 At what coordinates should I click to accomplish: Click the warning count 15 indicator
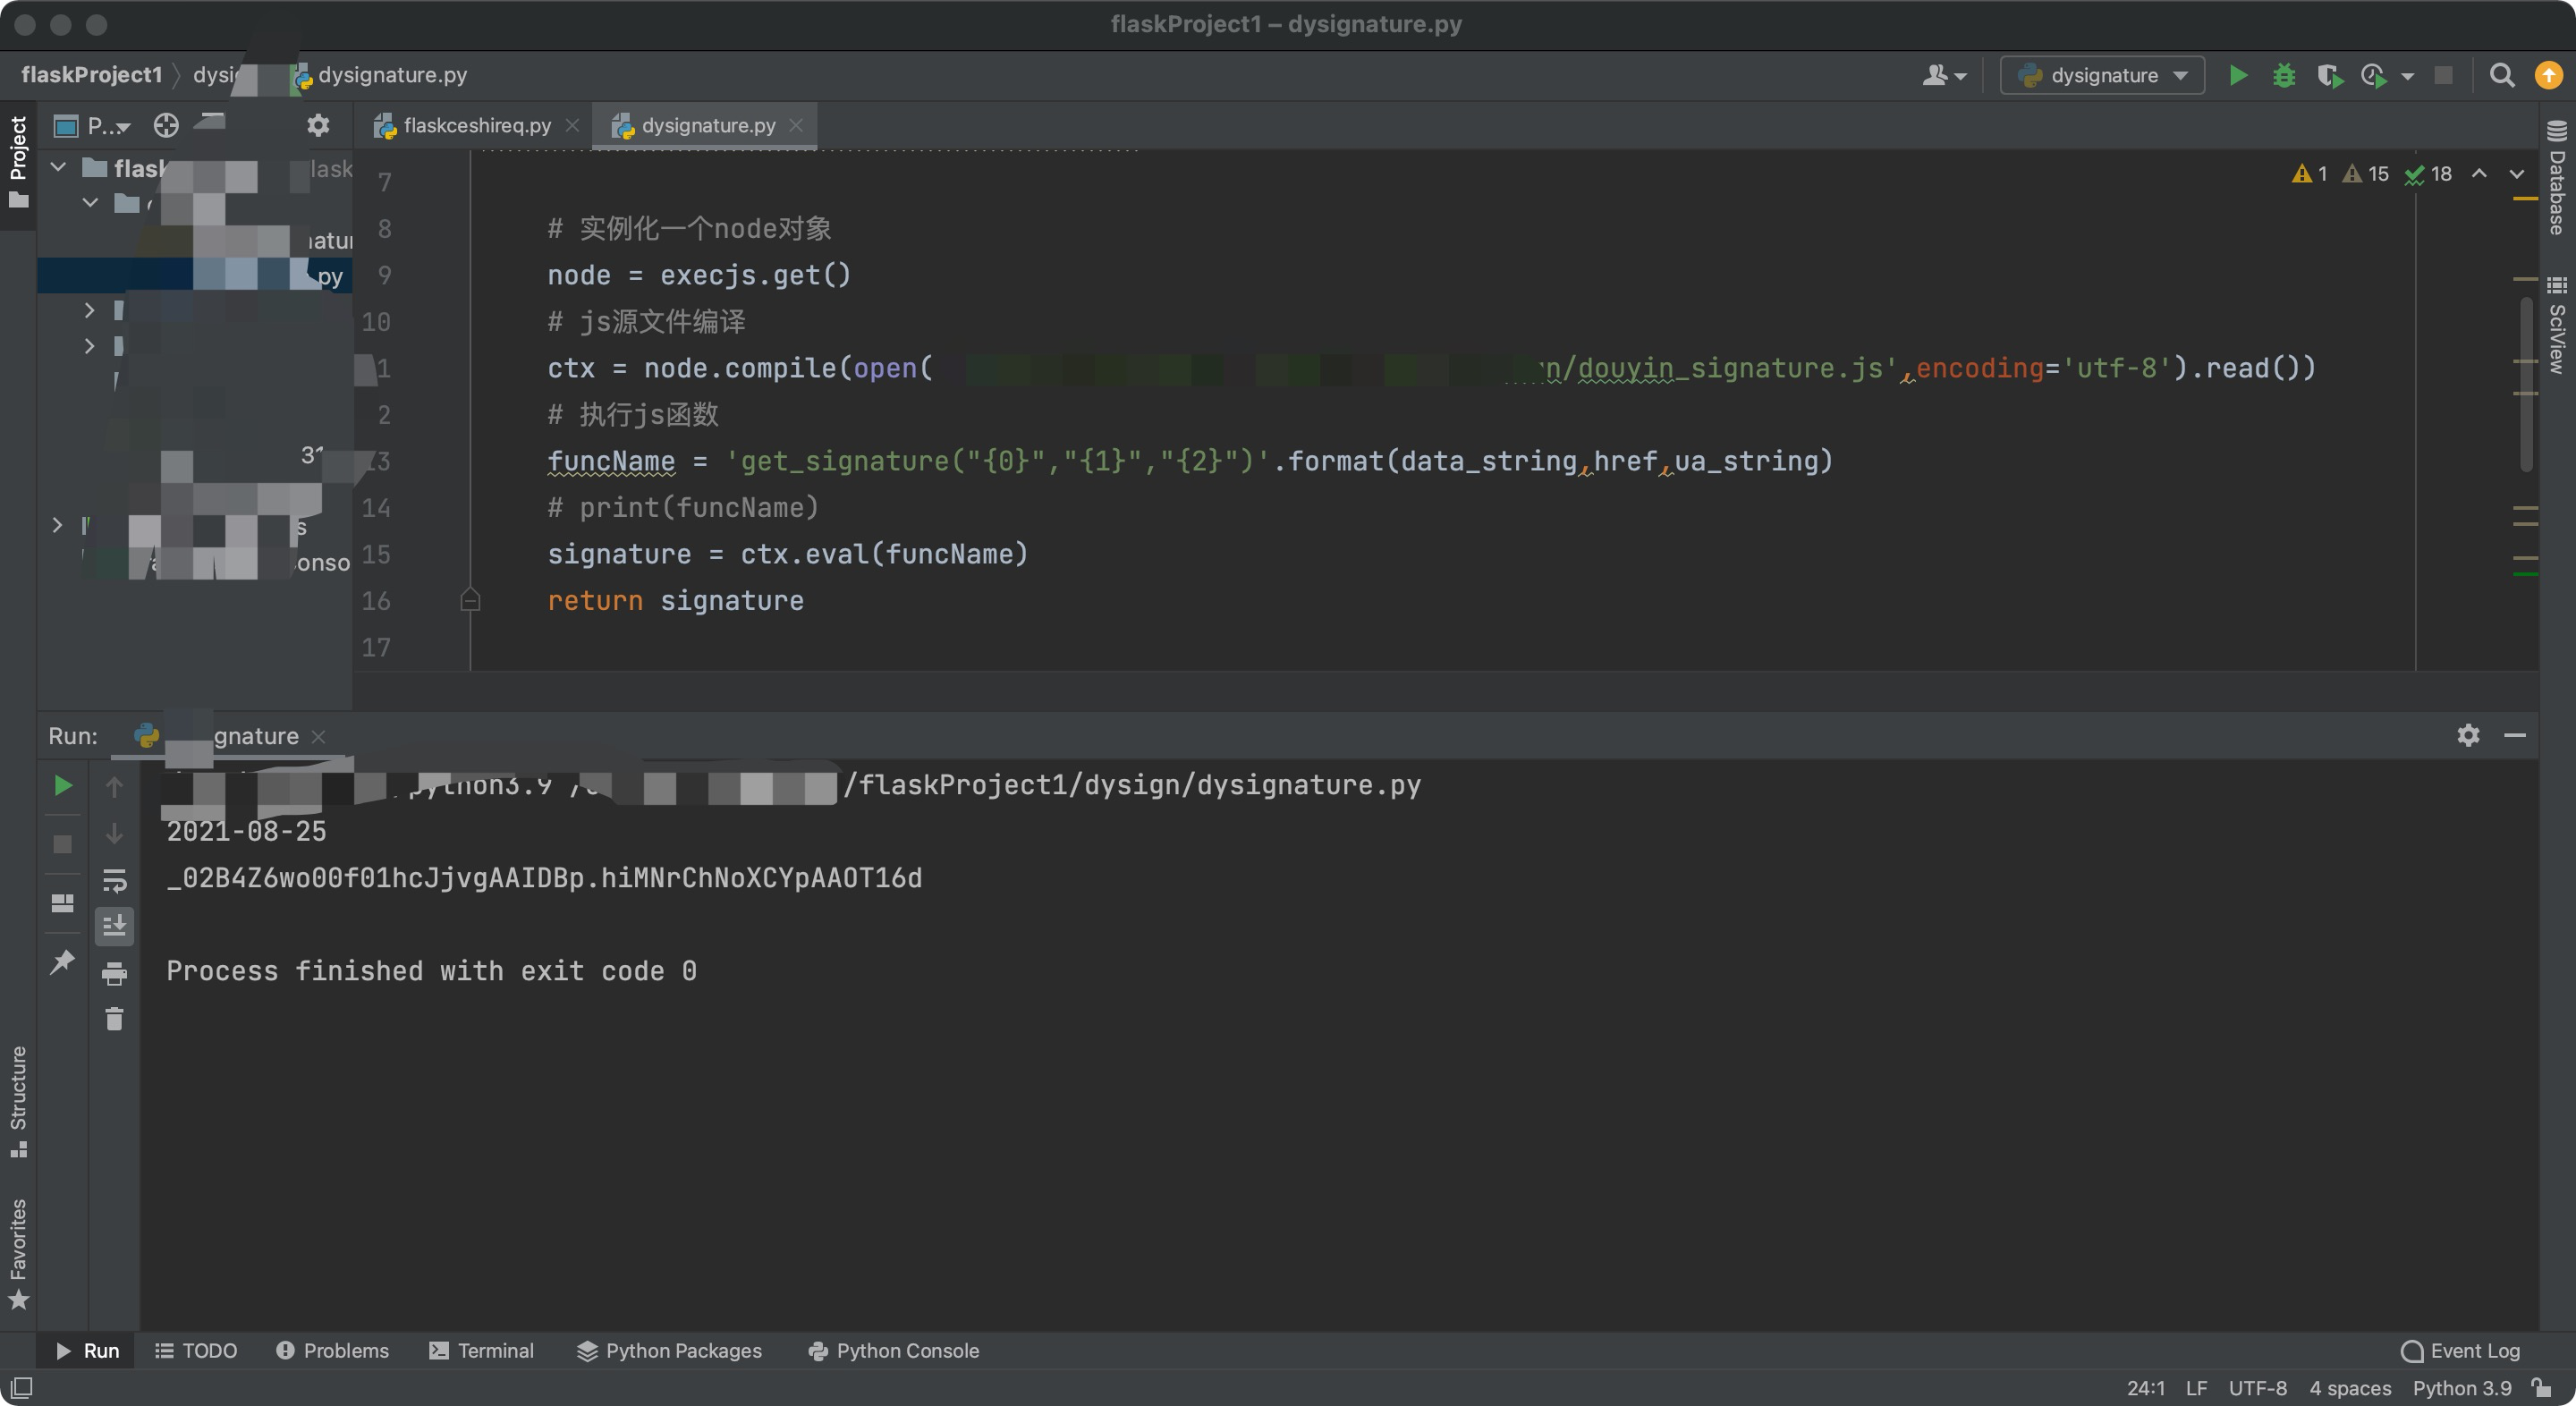(x=2366, y=174)
